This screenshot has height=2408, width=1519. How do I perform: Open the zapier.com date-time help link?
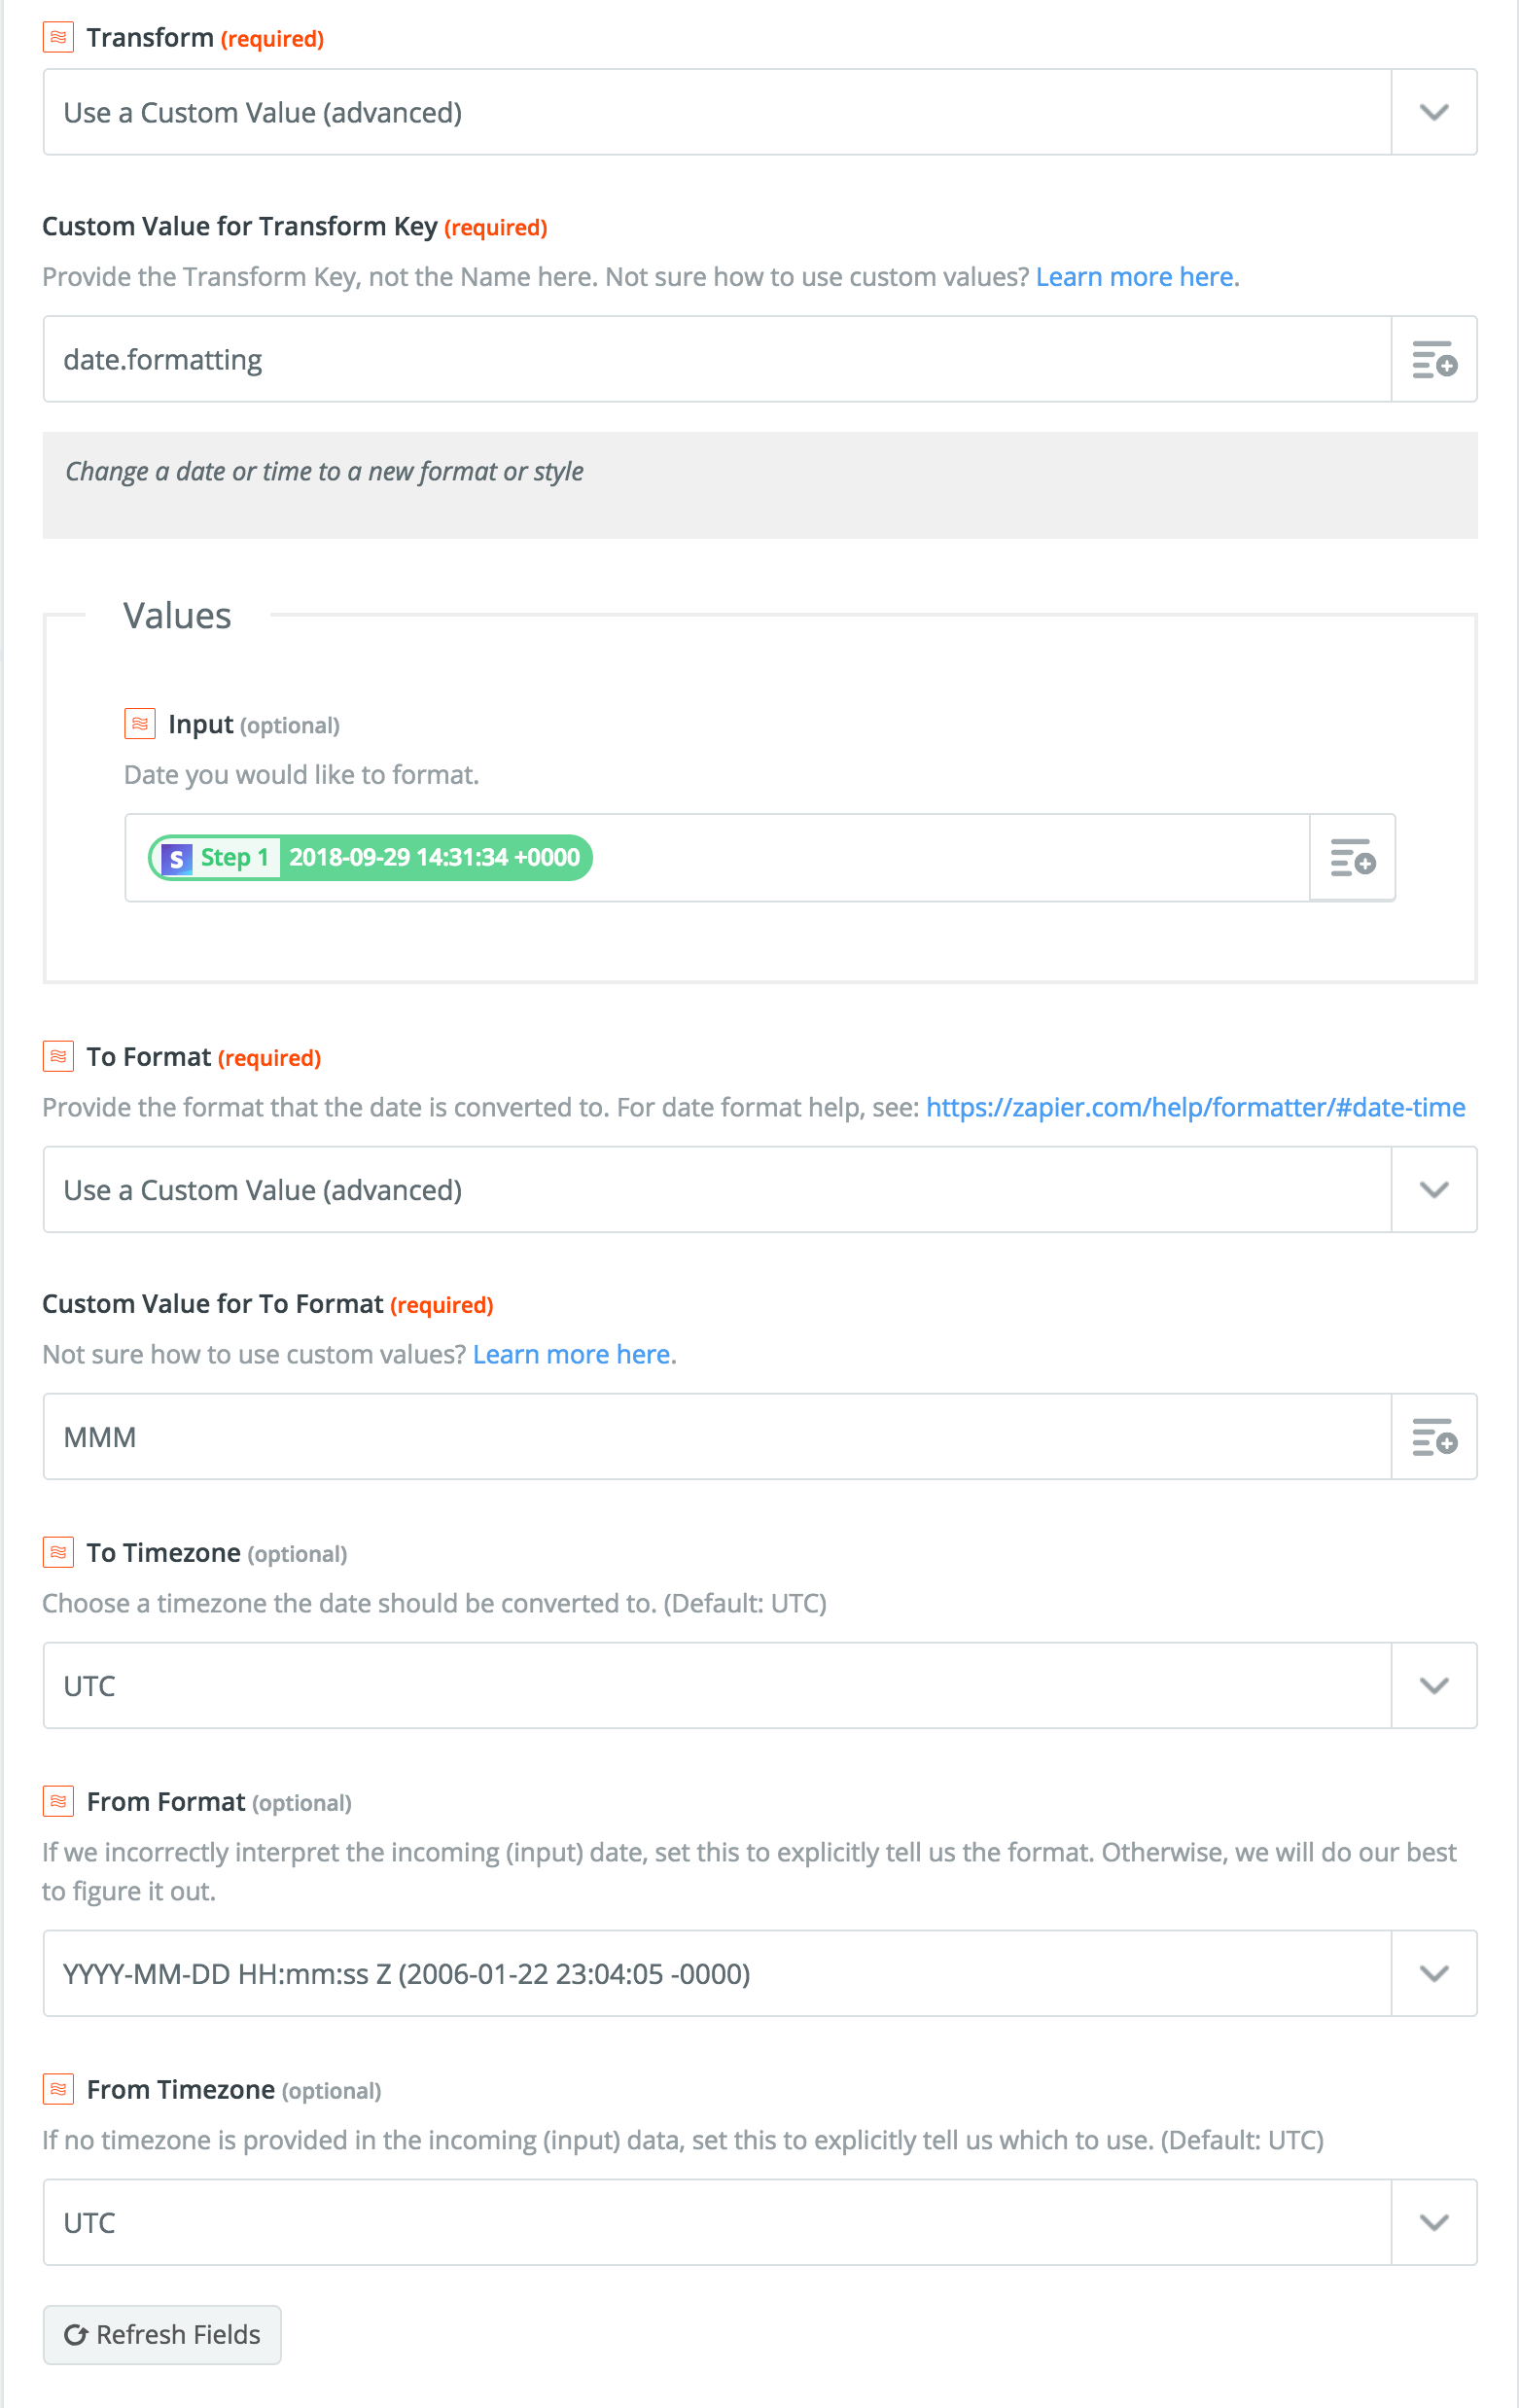[1195, 1107]
